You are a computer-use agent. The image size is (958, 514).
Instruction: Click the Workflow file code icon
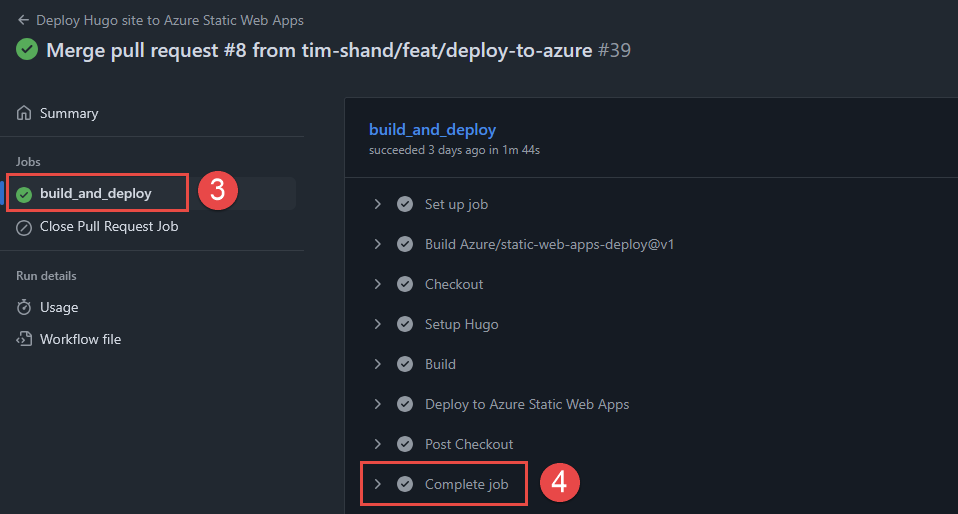click(24, 339)
